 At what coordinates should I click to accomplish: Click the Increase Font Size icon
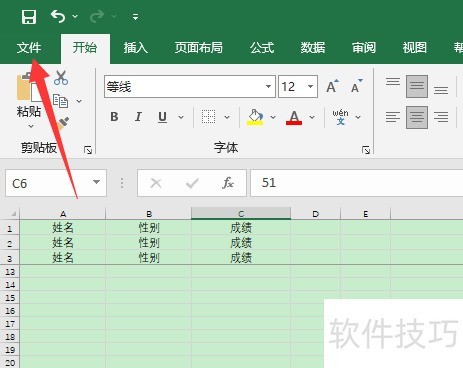point(332,86)
